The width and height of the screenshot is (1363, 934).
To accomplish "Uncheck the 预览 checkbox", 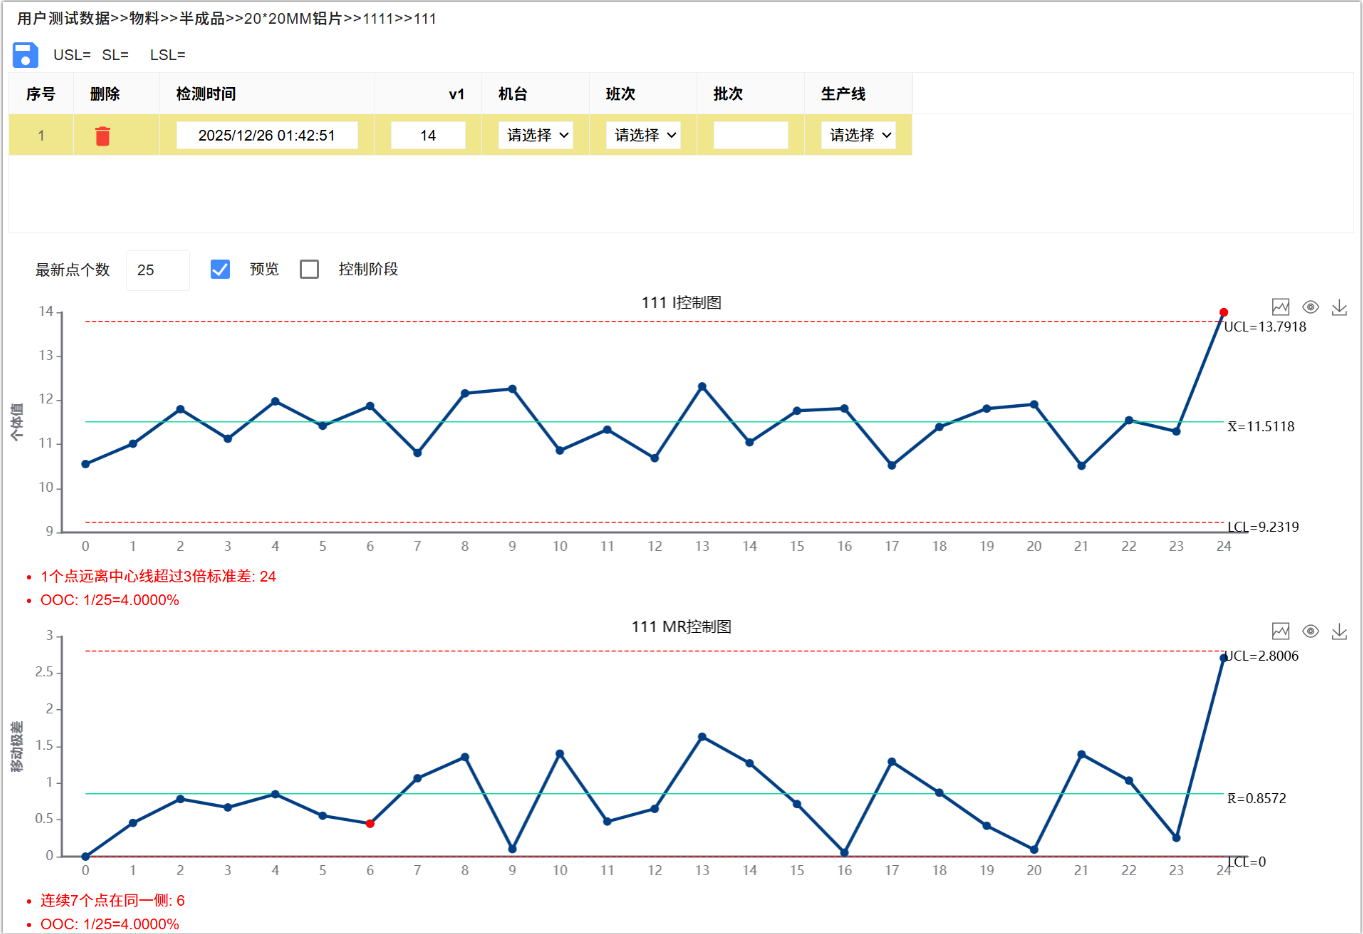I will click(x=221, y=269).
